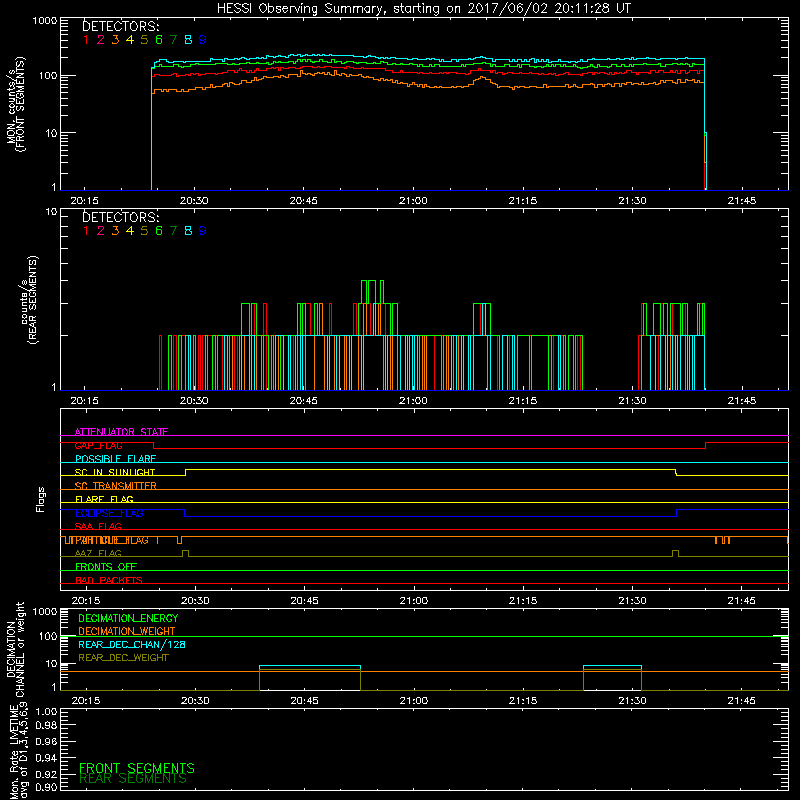Click DETECTORS: label in front segments plot
Viewport: 800px width, 800px height.
[x=120, y=26]
